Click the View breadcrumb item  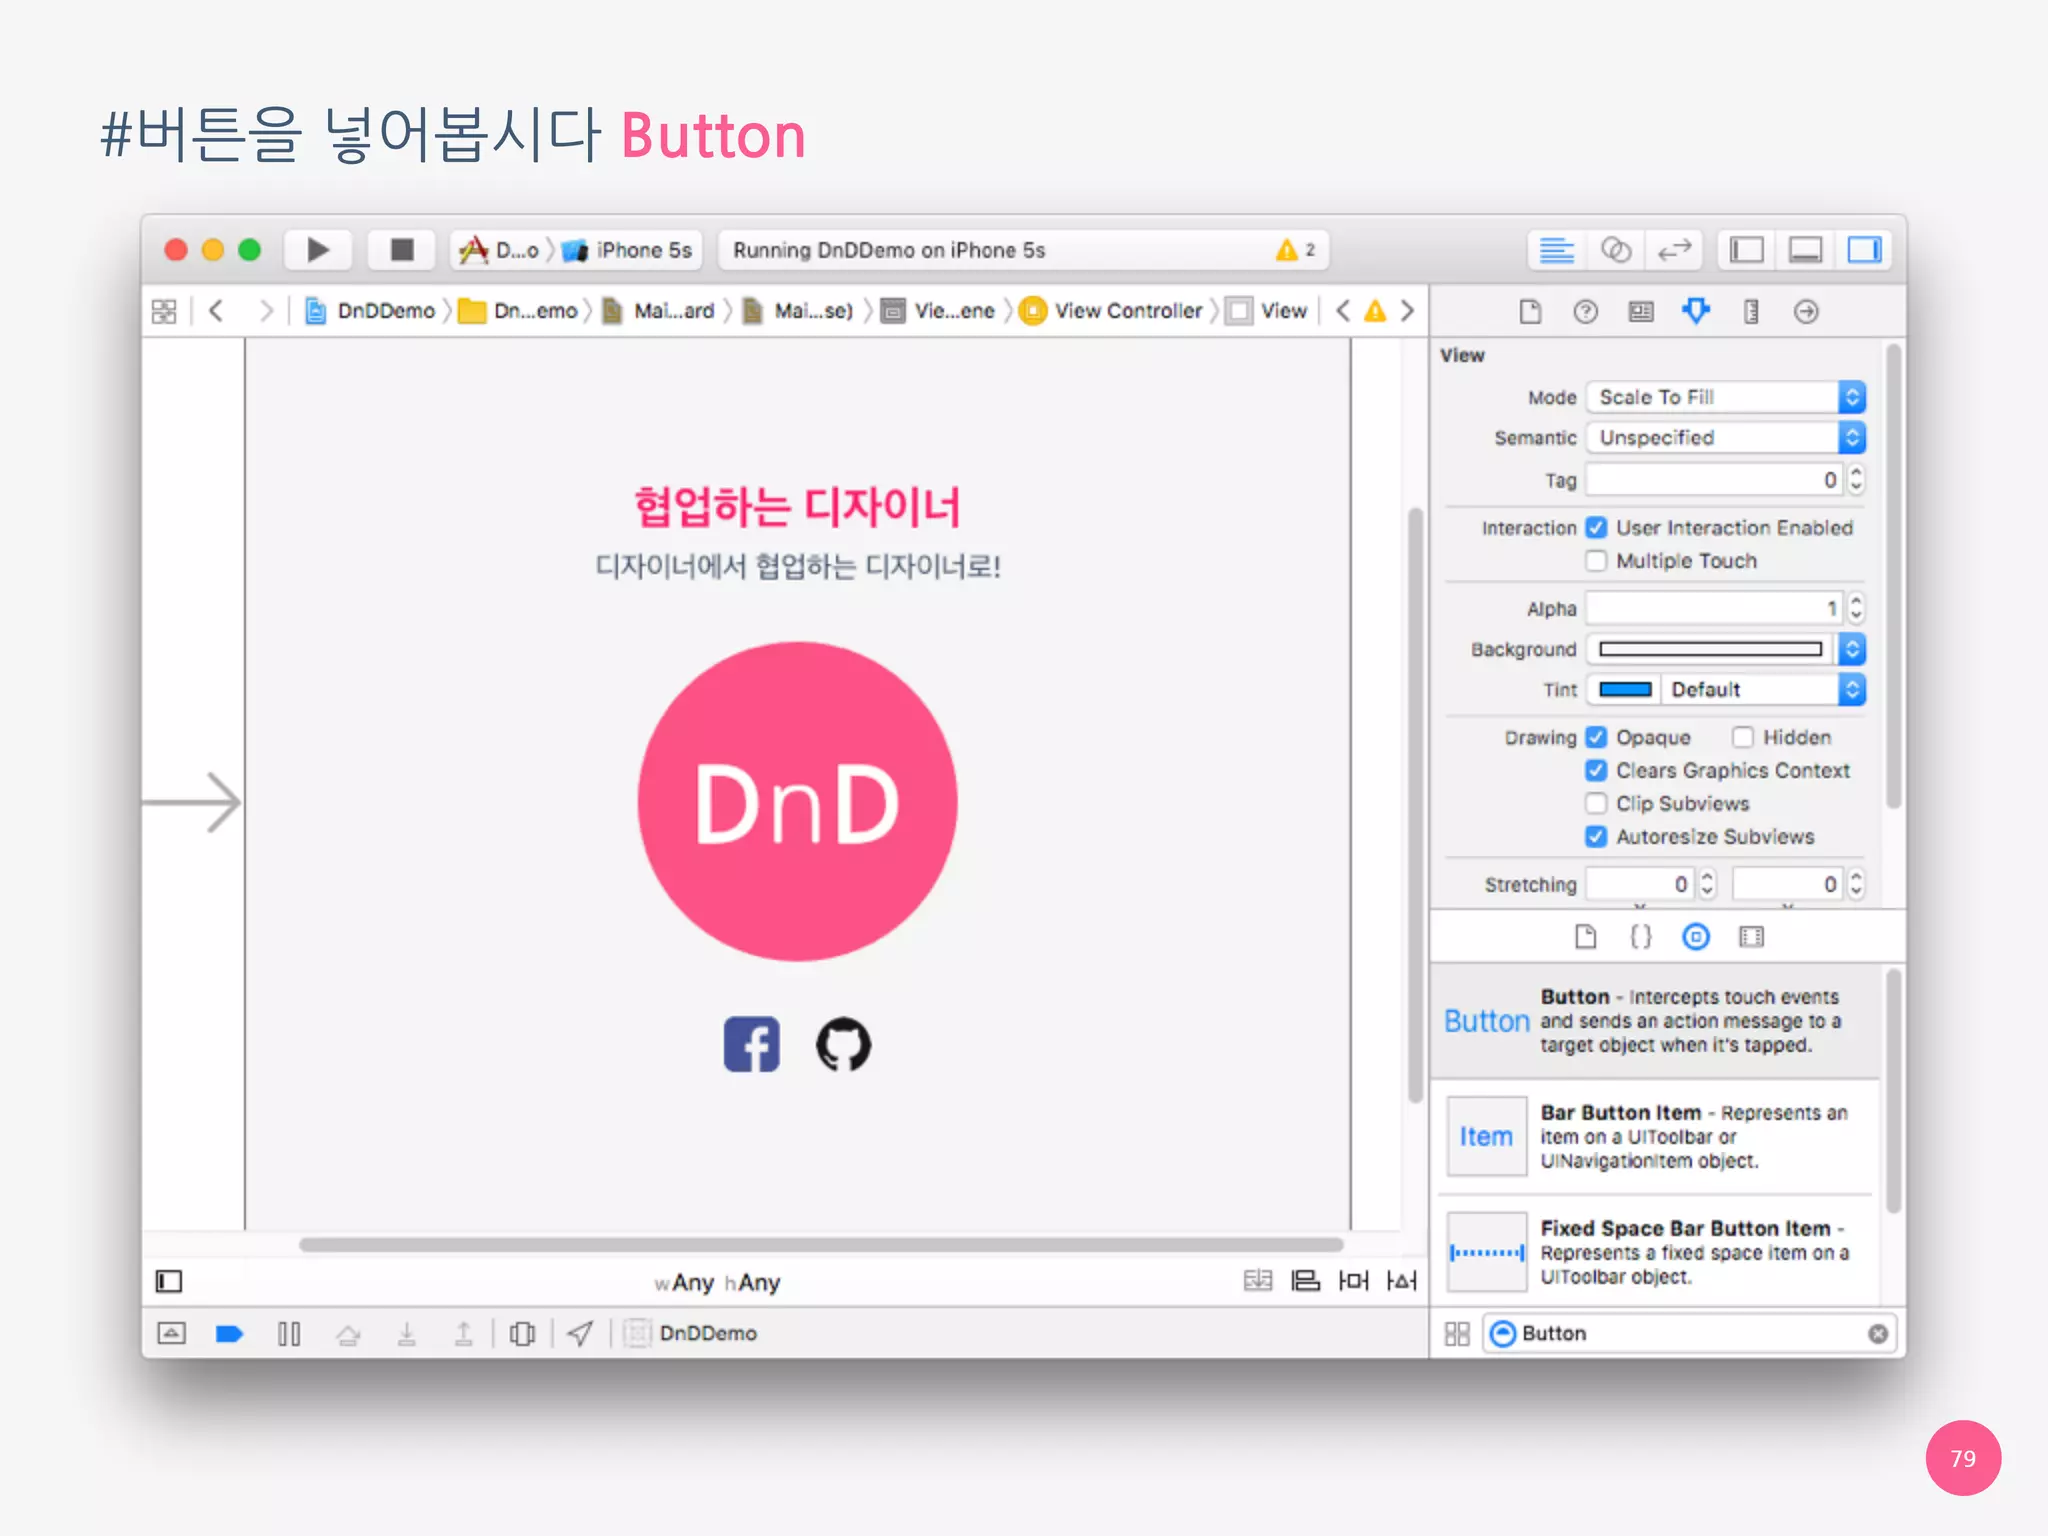point(1268,311)
